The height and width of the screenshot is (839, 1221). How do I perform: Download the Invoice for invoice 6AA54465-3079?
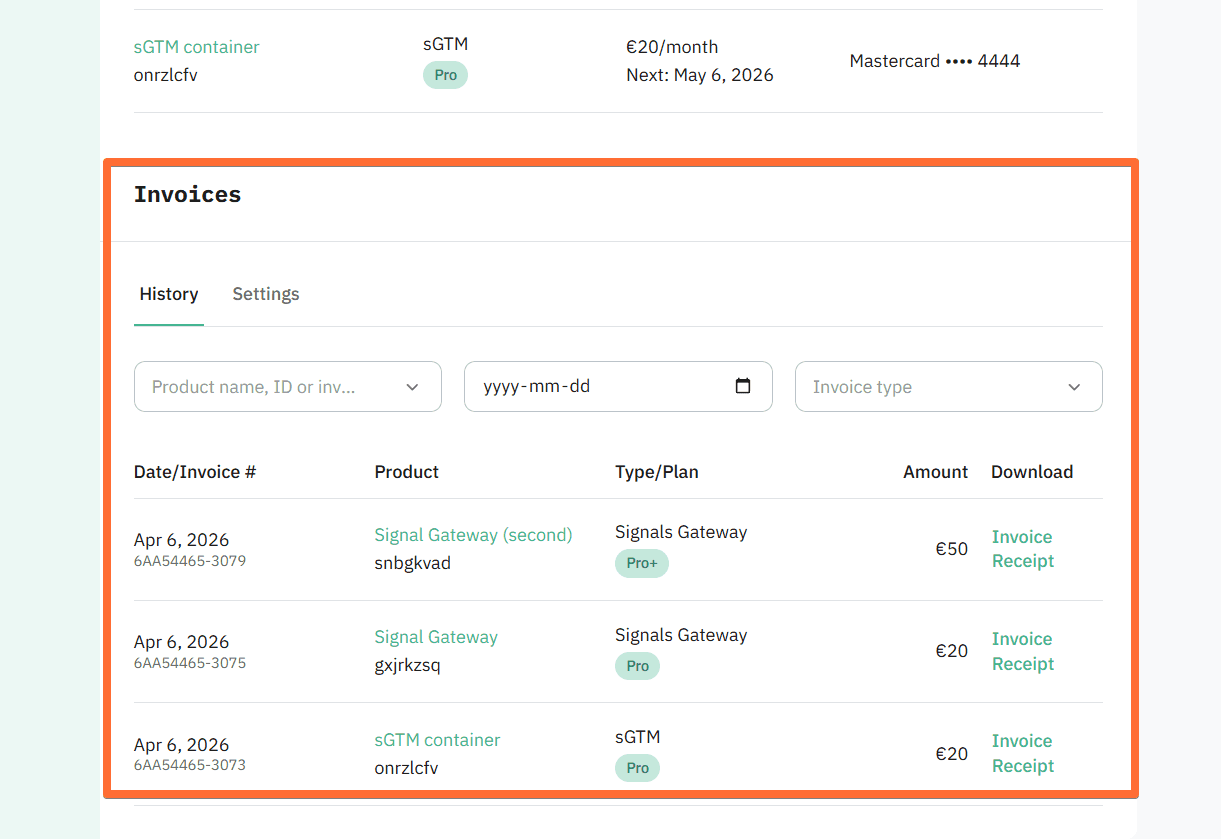(1021, 537)
